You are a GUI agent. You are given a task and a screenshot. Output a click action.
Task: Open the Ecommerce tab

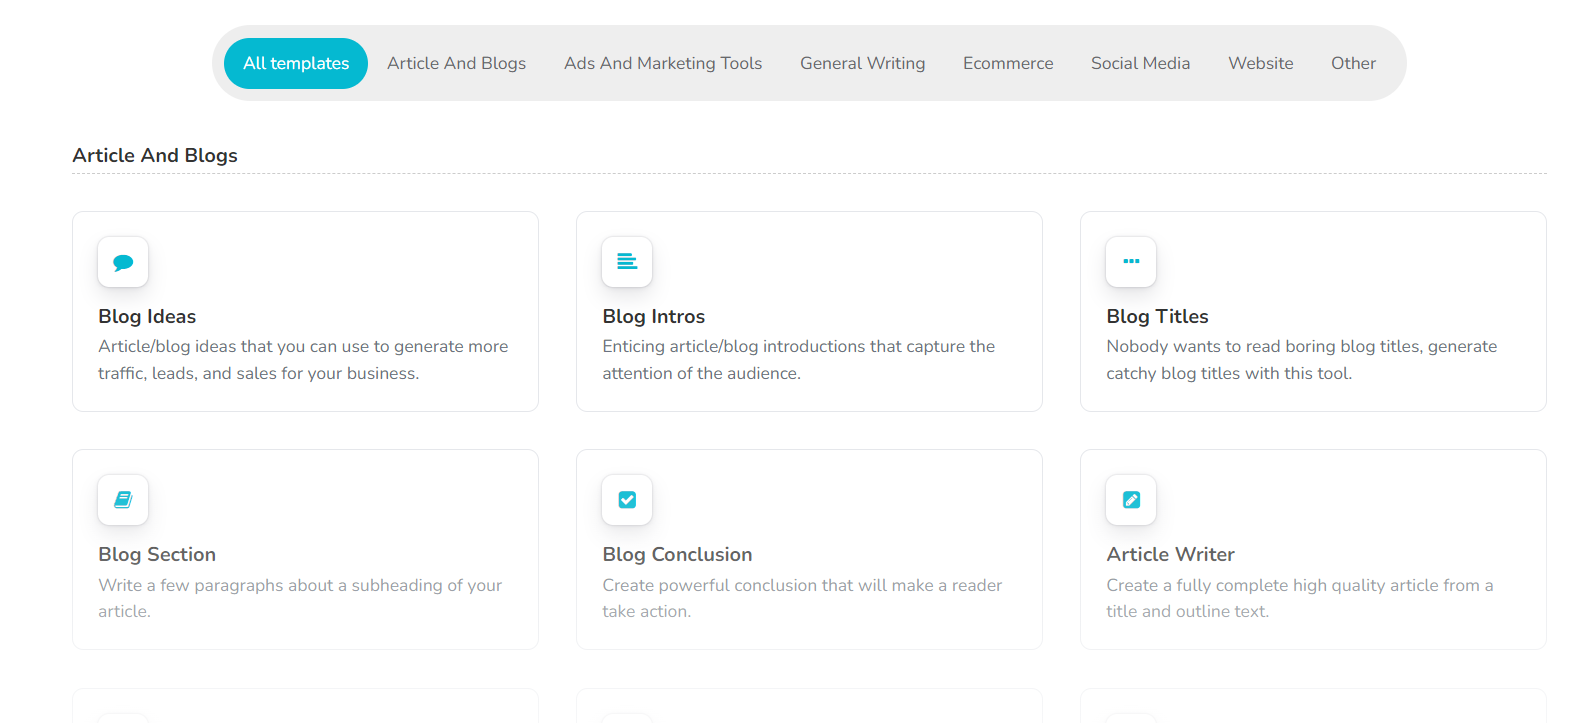1008,63
